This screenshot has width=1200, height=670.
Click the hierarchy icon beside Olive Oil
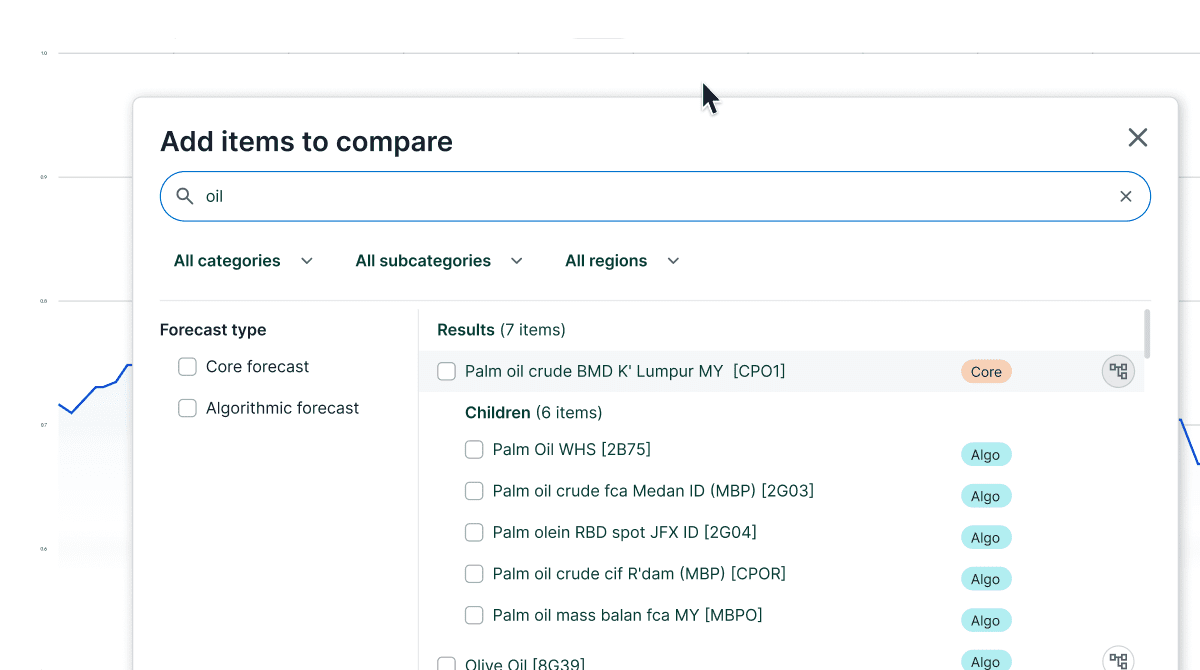pyautogui.click(x=1118, y=660)
